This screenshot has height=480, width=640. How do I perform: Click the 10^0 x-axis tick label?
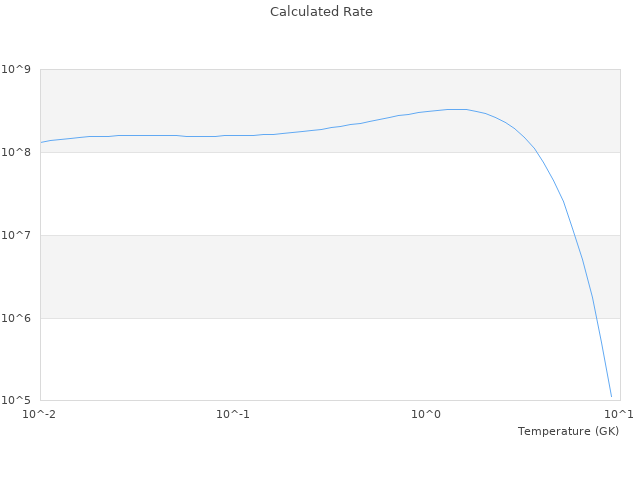(x=426, y=414)
